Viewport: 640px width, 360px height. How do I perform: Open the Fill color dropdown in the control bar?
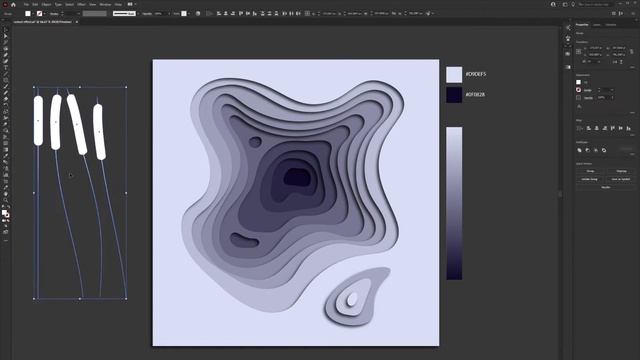[33, 13]
